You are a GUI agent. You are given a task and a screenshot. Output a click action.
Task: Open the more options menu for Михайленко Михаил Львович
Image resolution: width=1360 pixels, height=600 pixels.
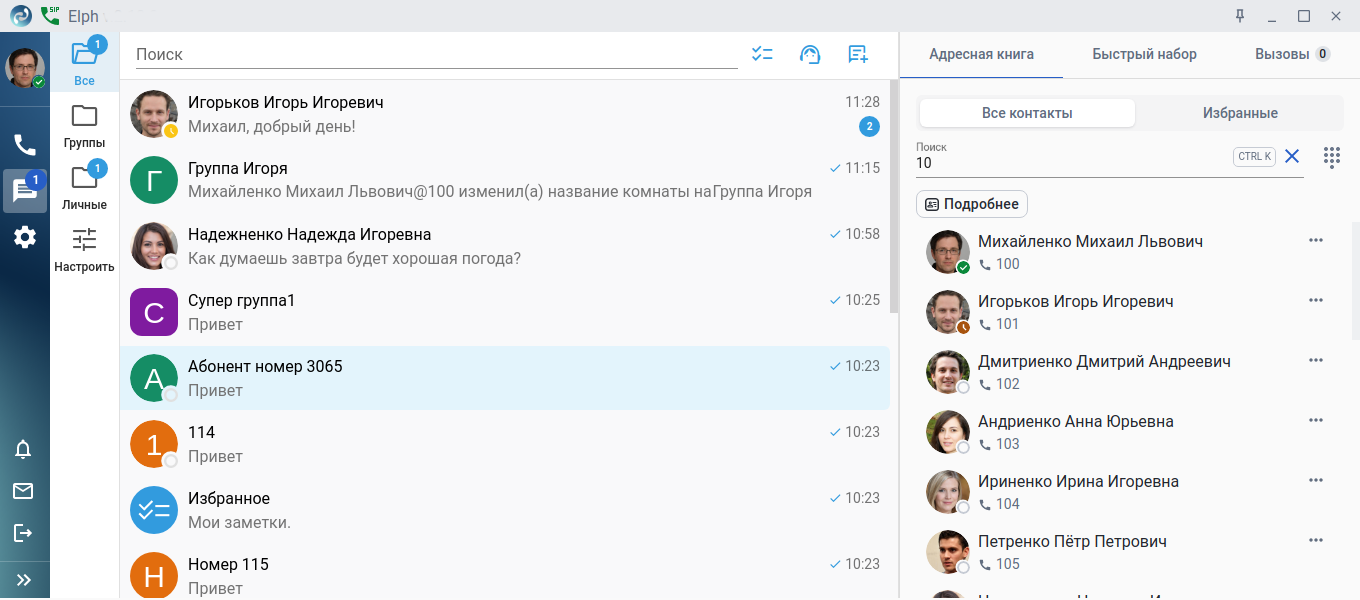click(1315, 240)
